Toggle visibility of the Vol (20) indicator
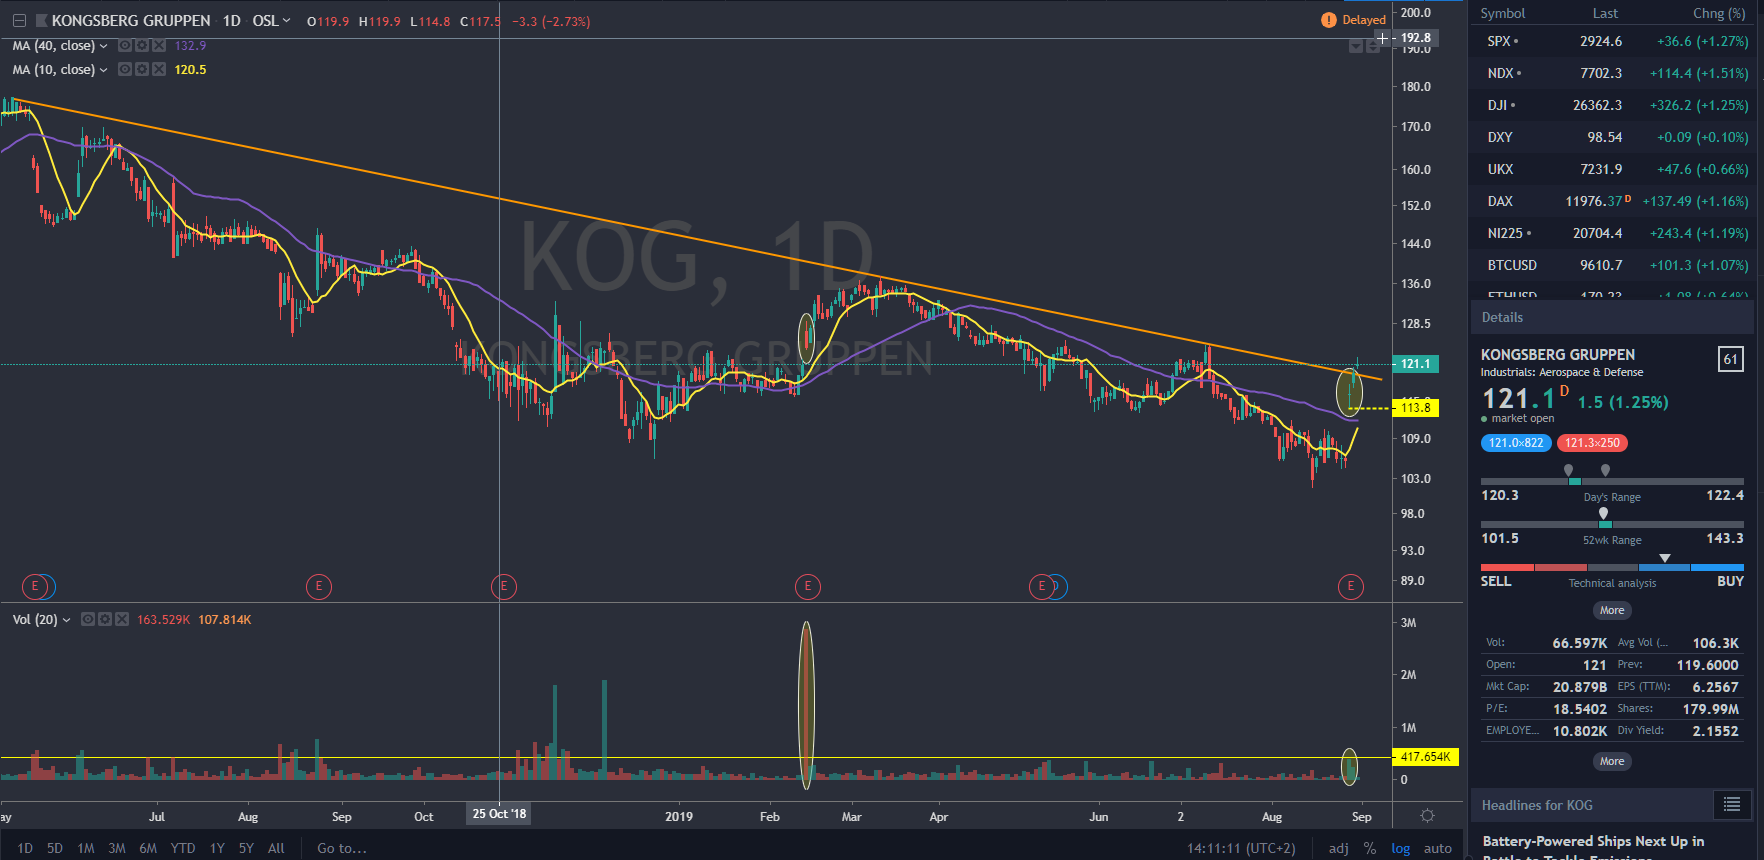 pos(88,620)
